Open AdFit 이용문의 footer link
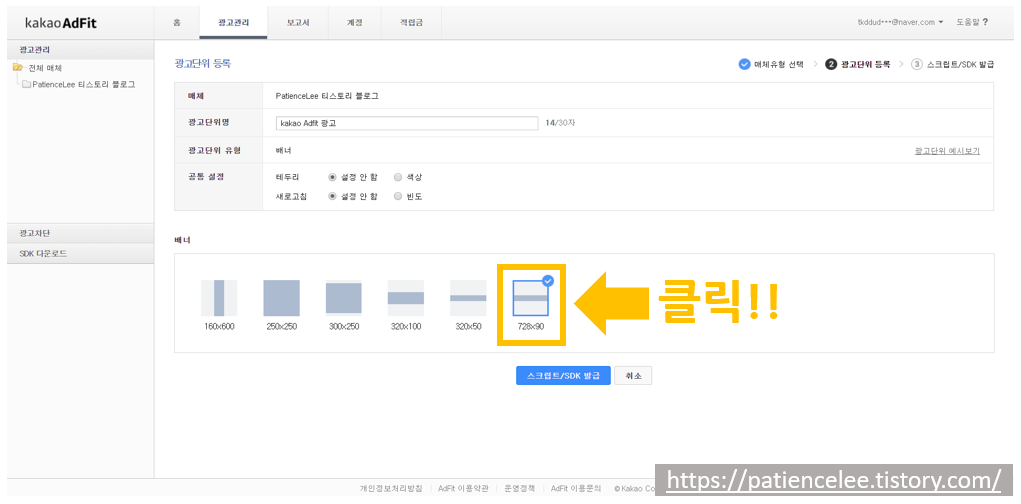Viewport: 1021px width, 504px height. point(574,488)
